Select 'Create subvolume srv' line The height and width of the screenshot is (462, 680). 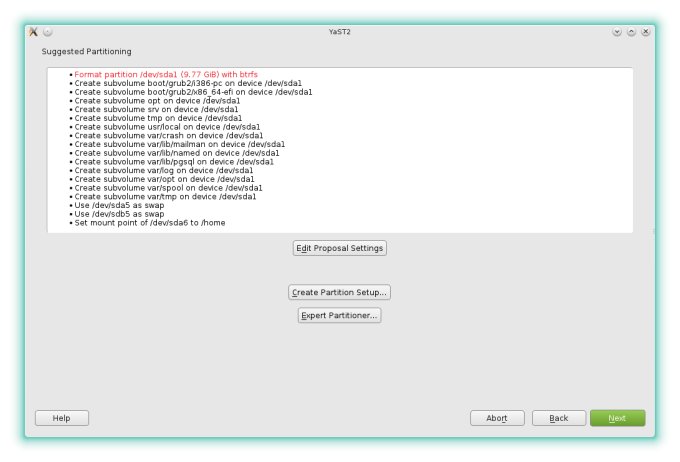tap(156, 109)
